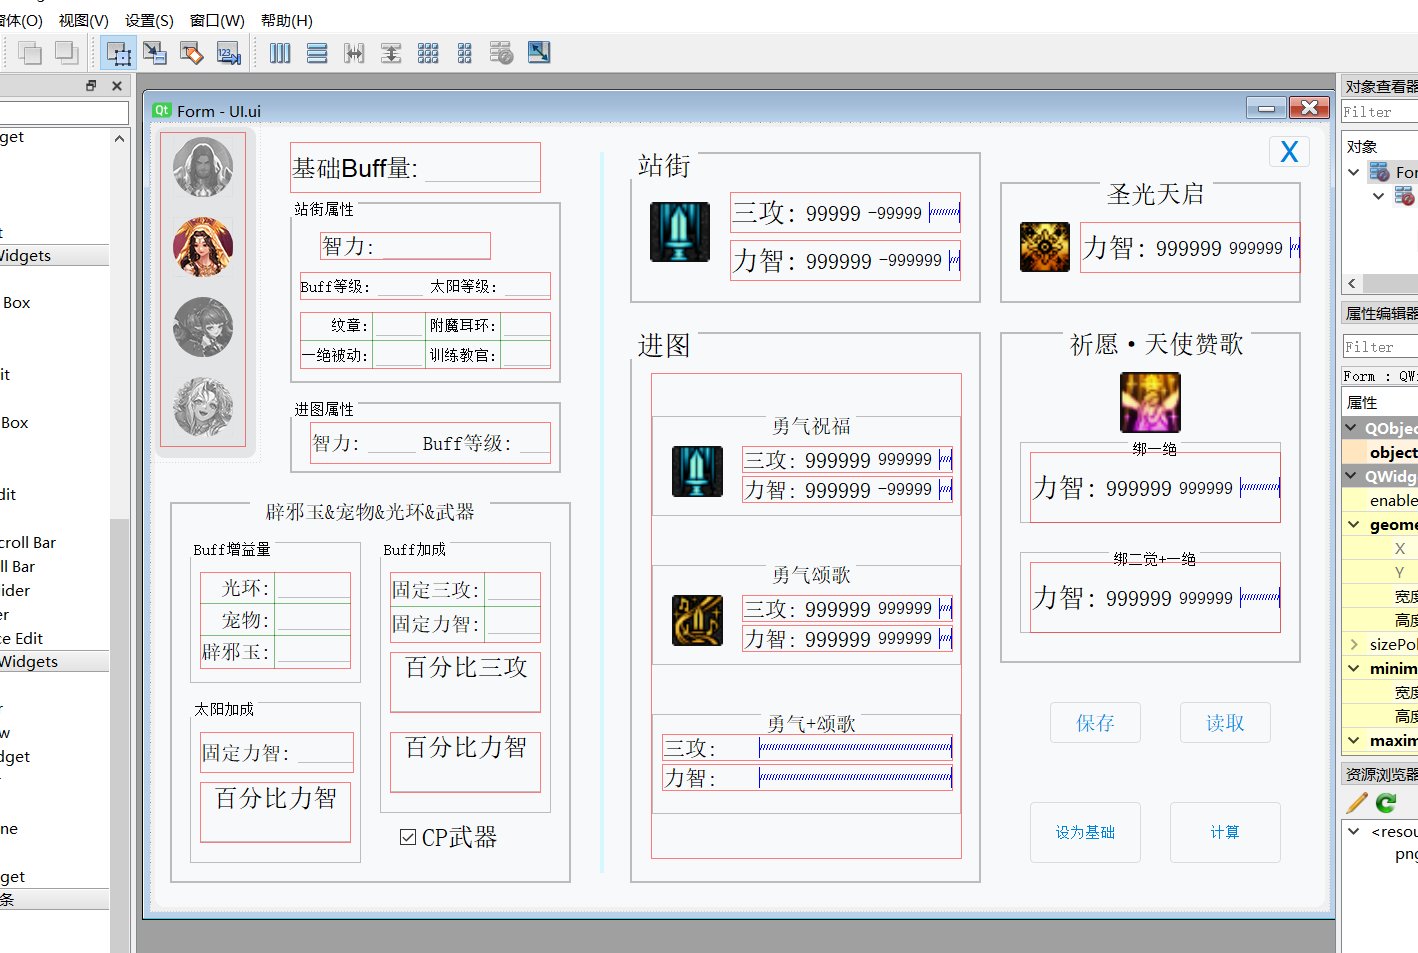Click the object inspector Filter field
Image resolution: width=1418 pixels, height=953 pixels.
tap(1380, 112)
